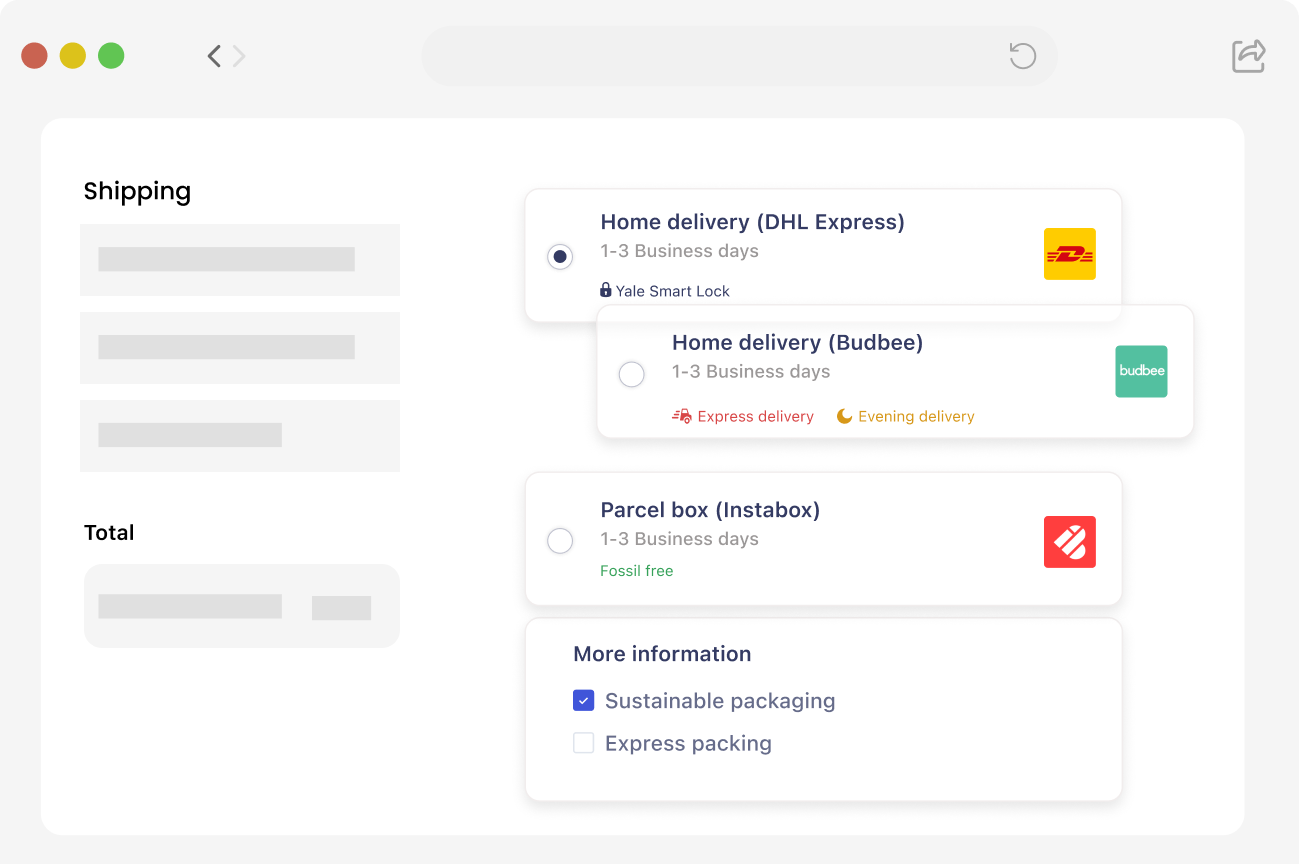Click the share icon in browser toolbar
The width and height of the screenshot is (1300, 864).
click(1248, 56)
